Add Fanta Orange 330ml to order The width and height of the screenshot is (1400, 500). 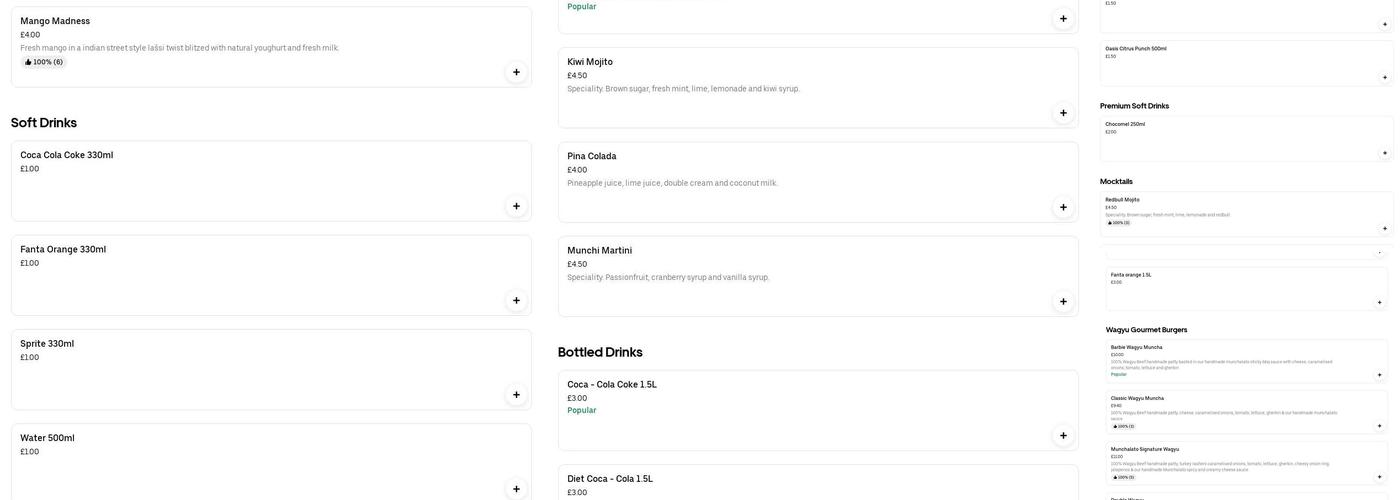pyautogui.click(x=516, y=300)
